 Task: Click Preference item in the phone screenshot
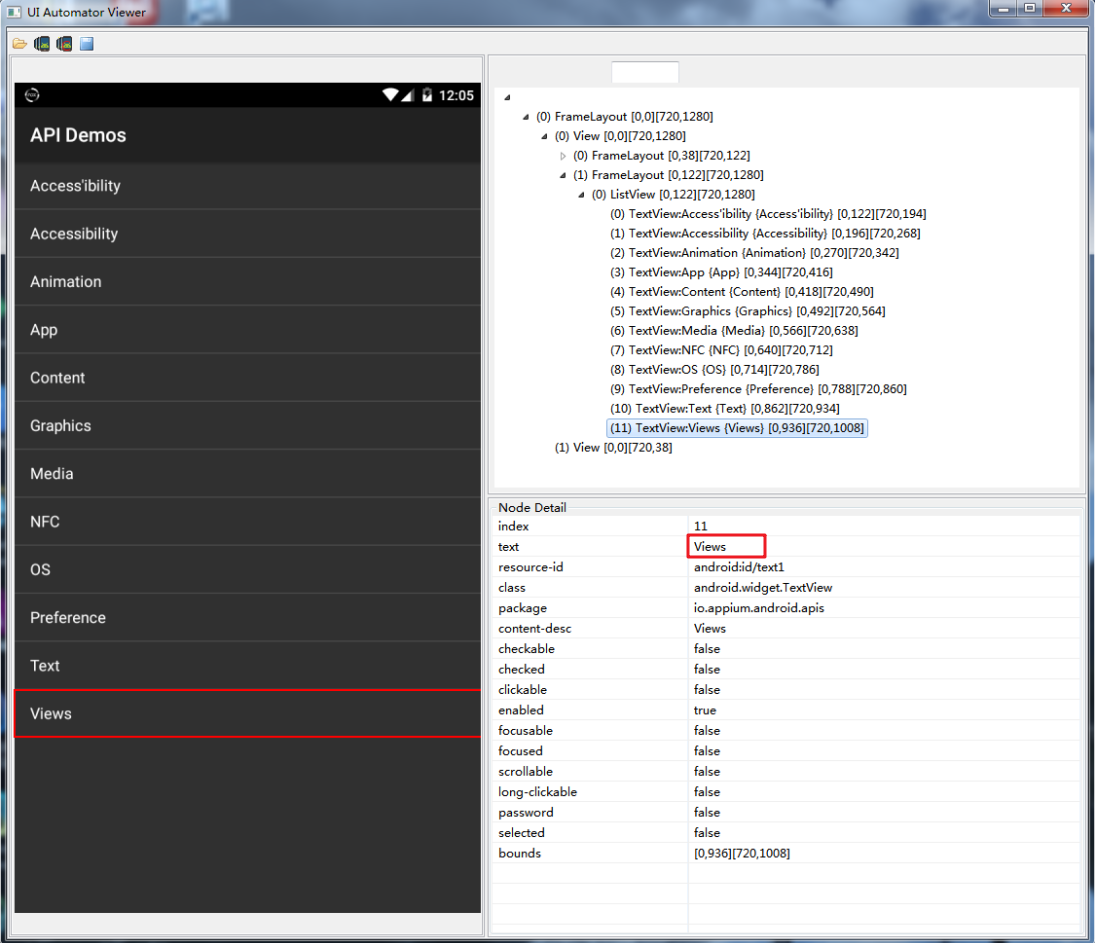click(247, 618)
